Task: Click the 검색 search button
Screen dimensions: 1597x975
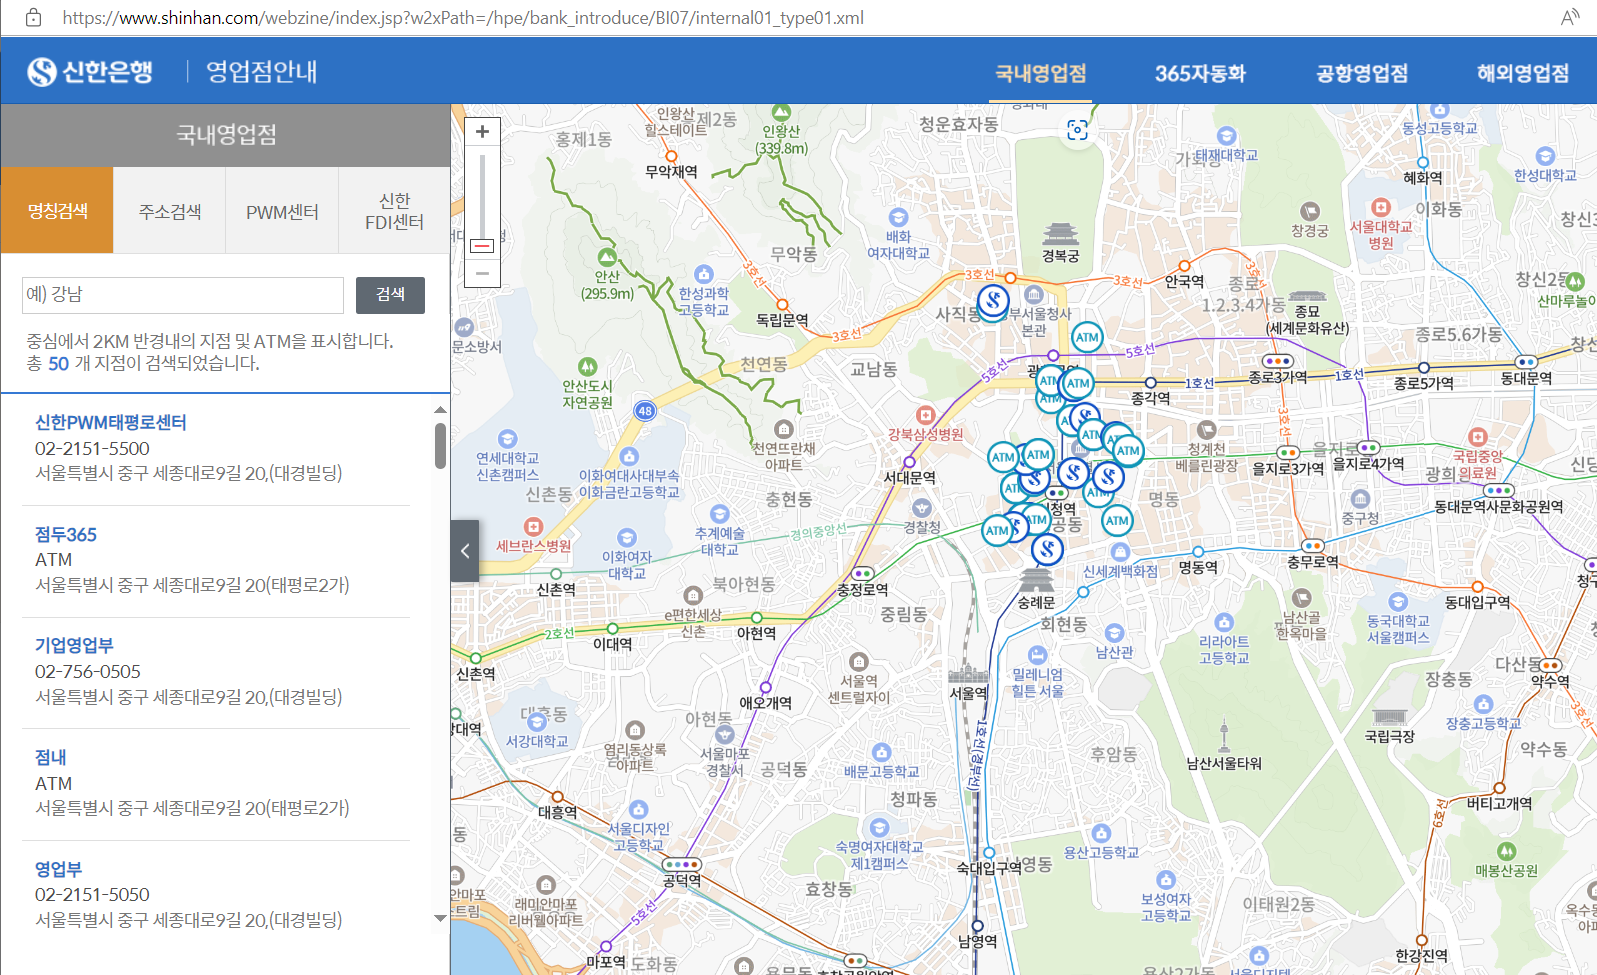Action: point(390,295)
